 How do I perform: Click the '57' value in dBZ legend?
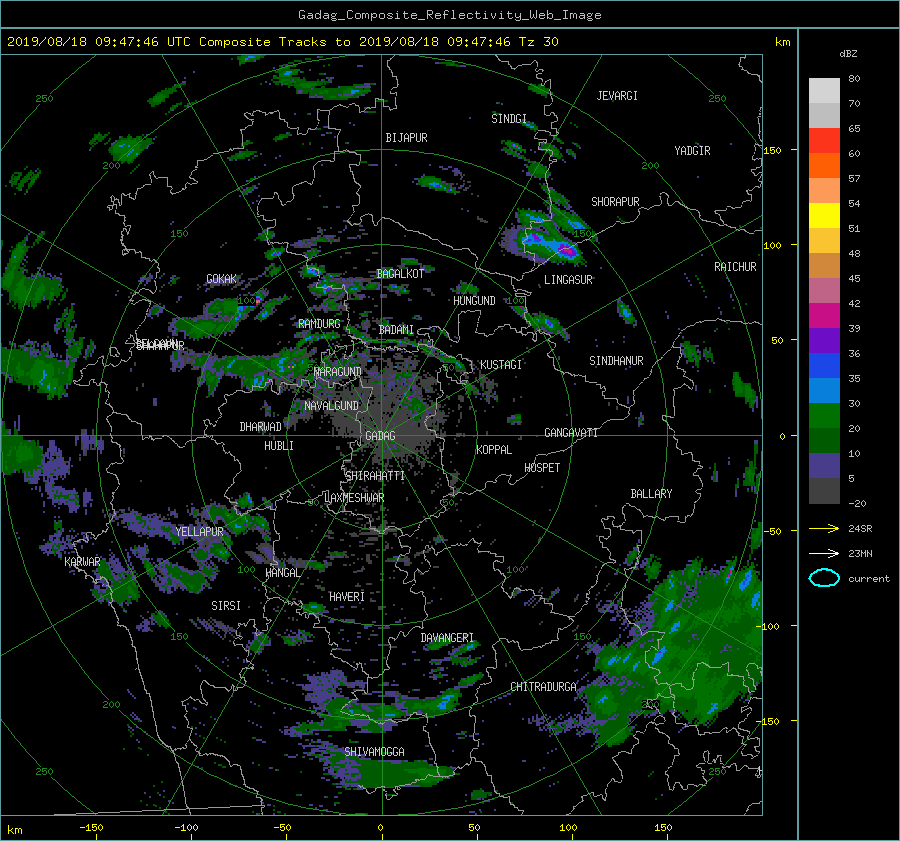pyautogui.click(x=854, y=179)
